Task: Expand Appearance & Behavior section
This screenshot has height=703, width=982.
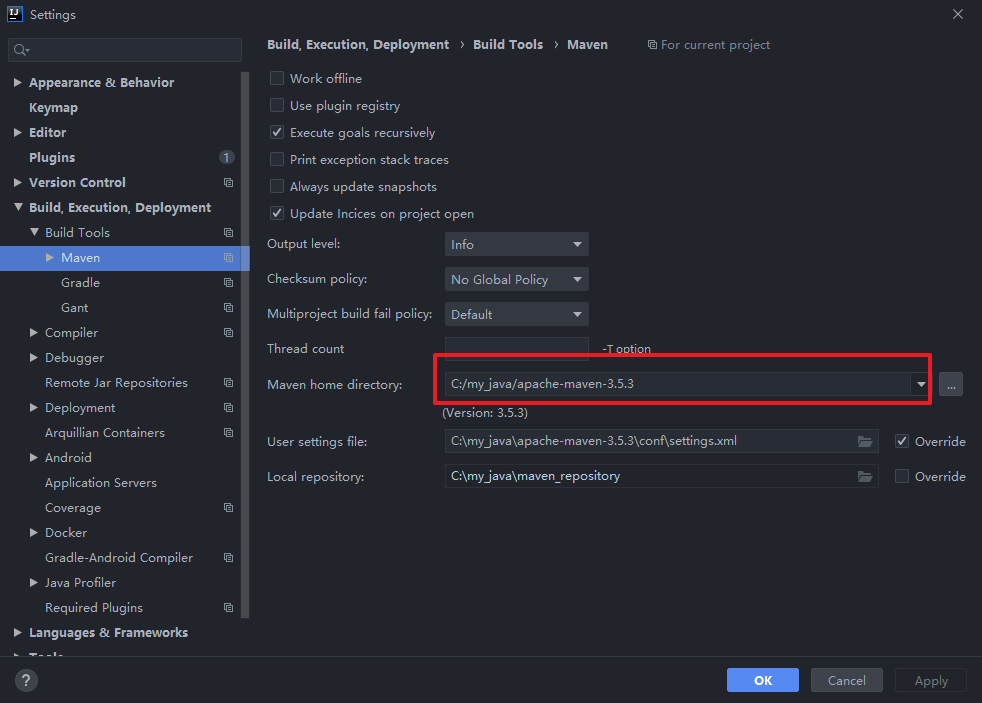Action: click(x=18, y=83)
